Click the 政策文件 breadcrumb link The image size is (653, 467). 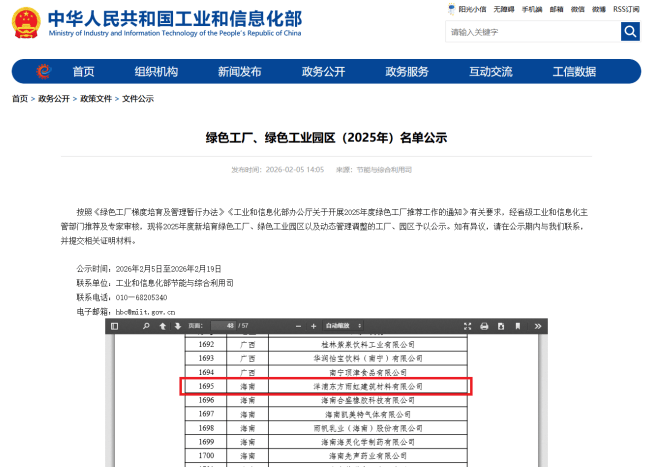(96, 99)
